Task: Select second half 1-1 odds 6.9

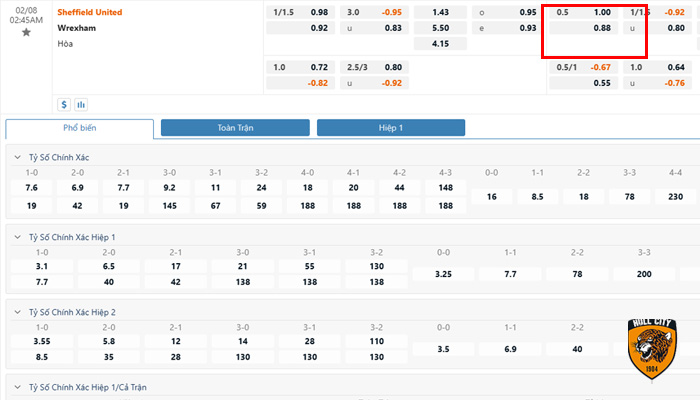Action: (x=509, y=349)
